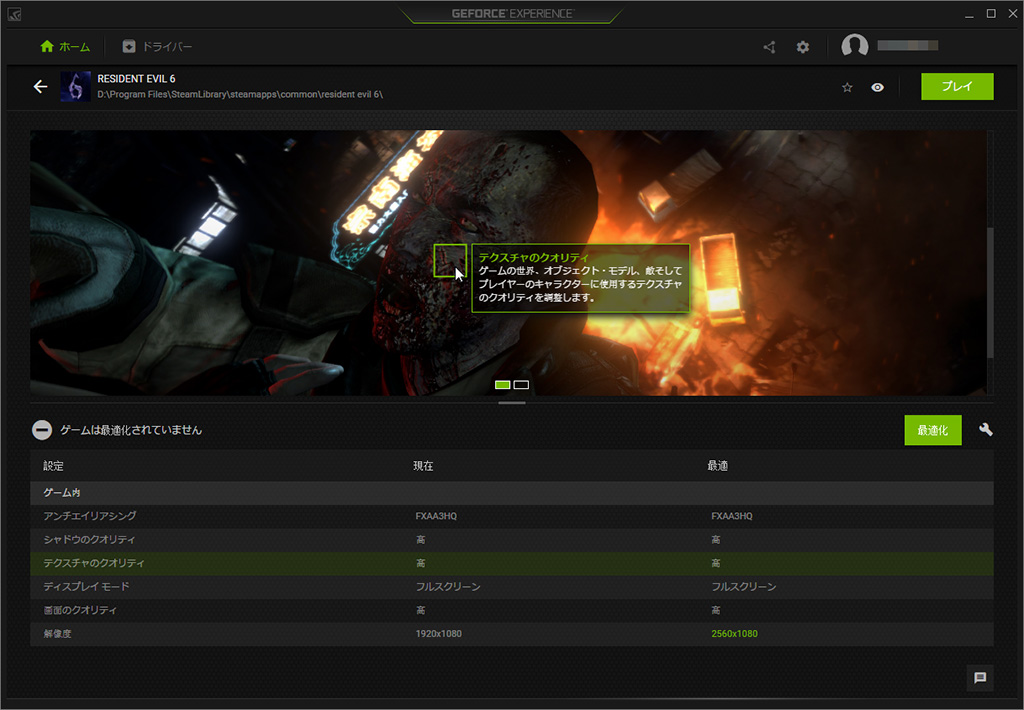The image size is (1024, 710).
Task: Click the not-optimized status minus icon
Action: click(x=42, y=430)
